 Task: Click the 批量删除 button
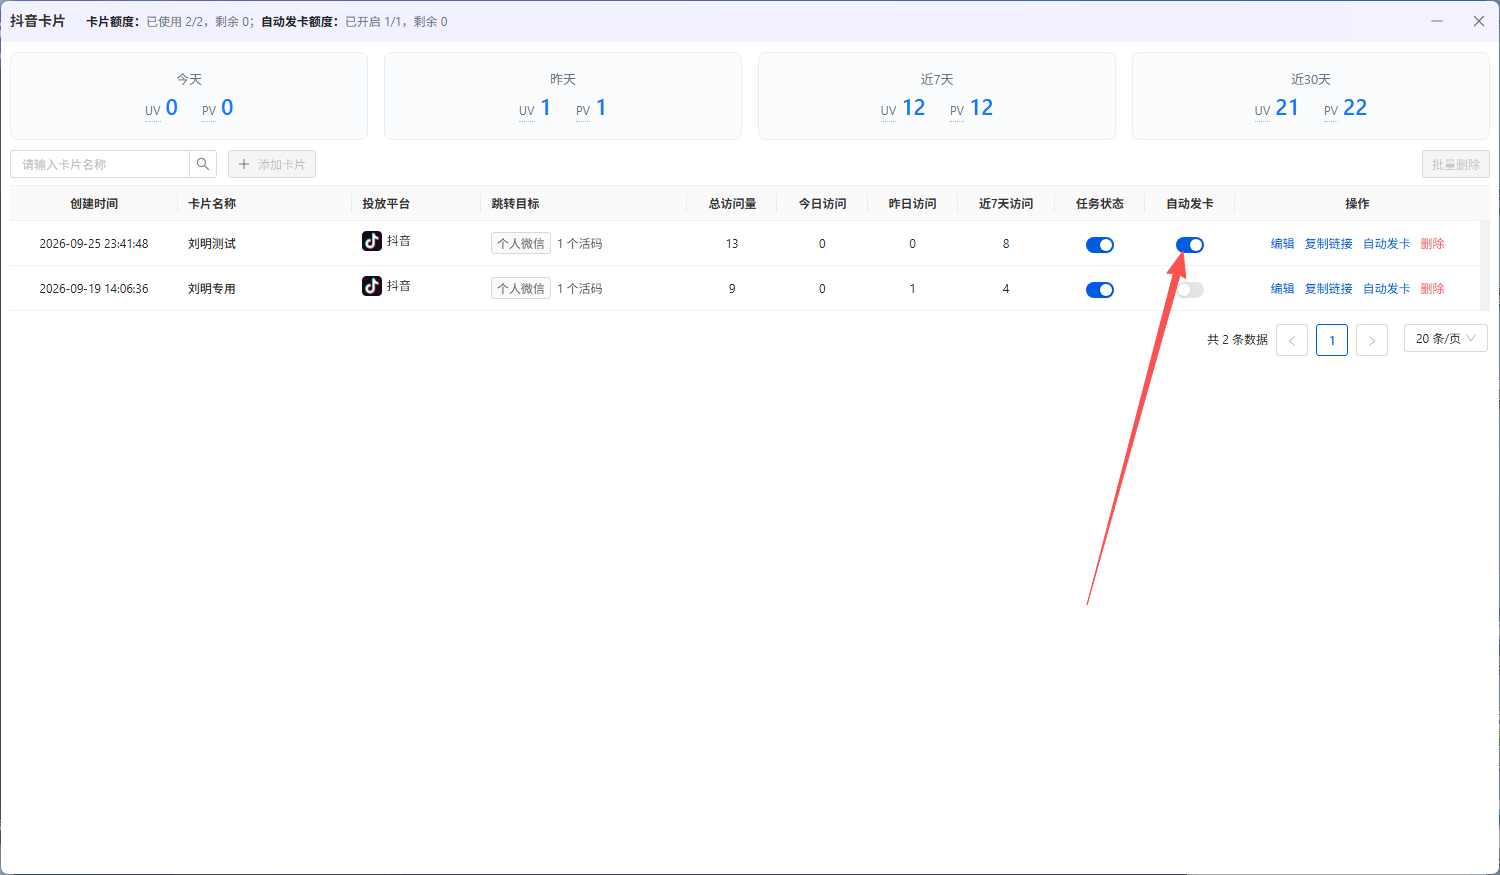(1456, 164)
